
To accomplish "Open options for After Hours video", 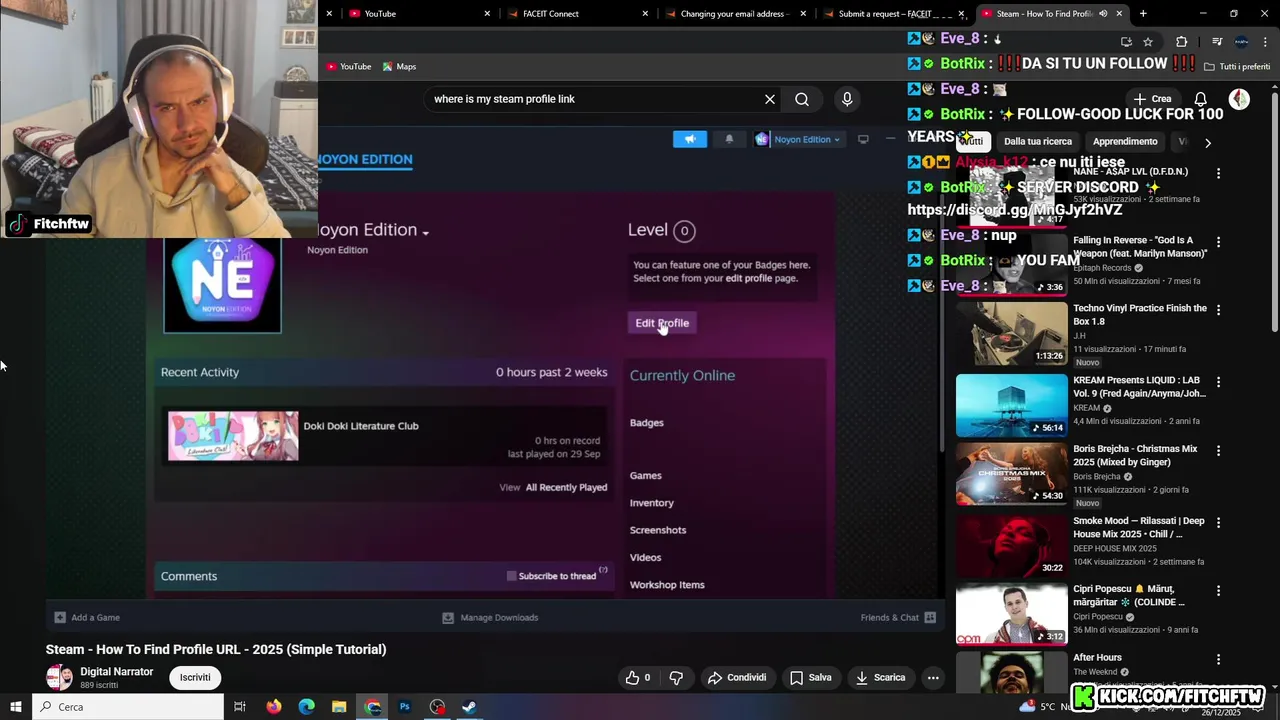I will tap(1218, 659).
